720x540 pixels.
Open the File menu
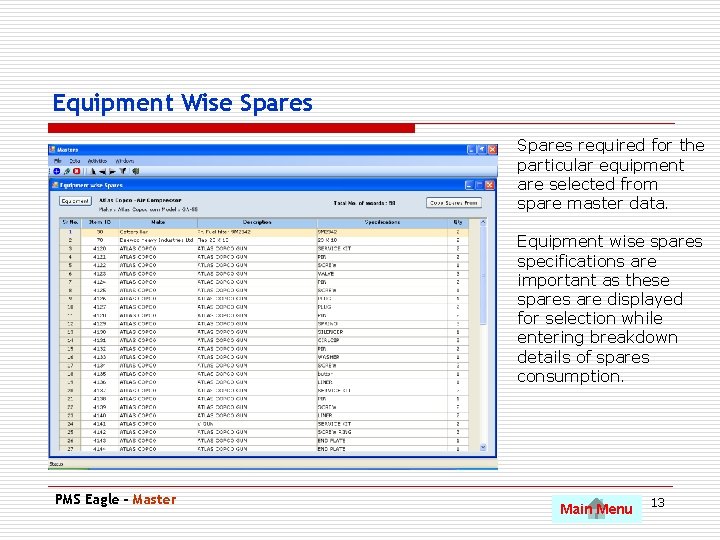pyautogui.click(x=57, y=161)
